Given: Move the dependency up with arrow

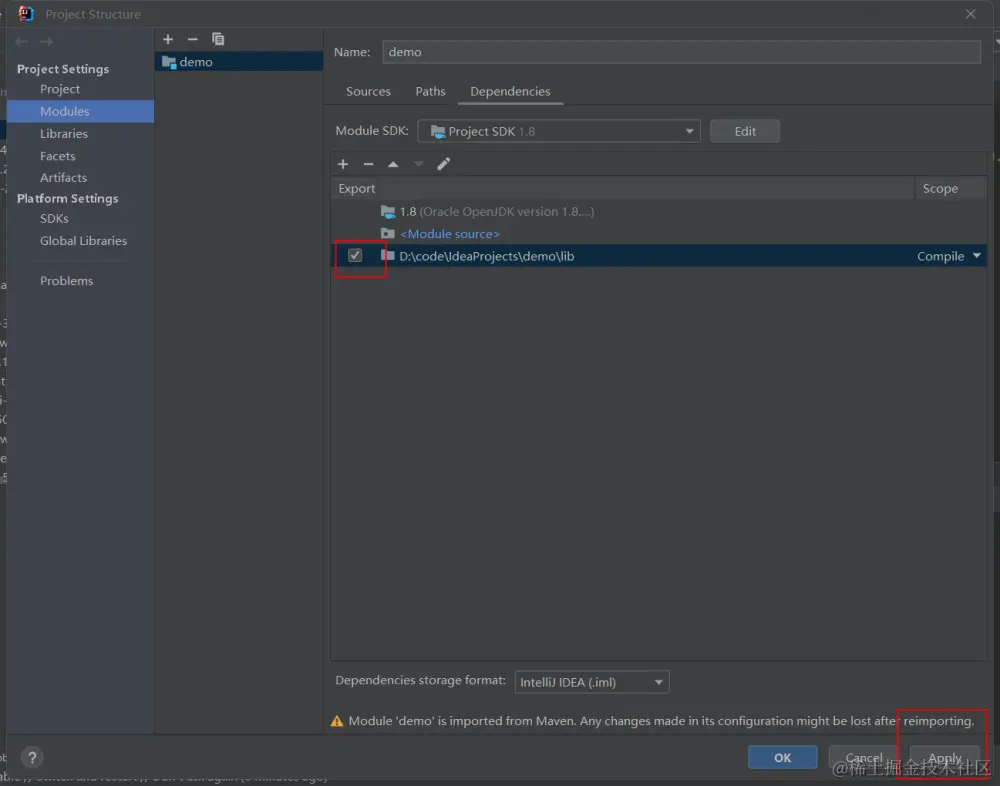Looking at the screenshot, I should (x=393, y=165).
